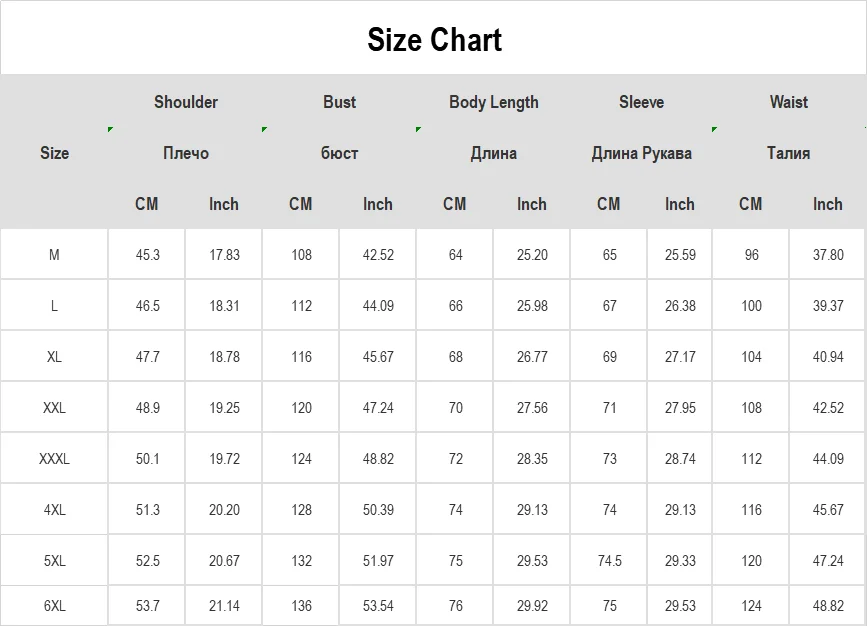Viewport: 867px width, 626px height.
Task: Select the 6XL row label
Action: click(54, 606)
